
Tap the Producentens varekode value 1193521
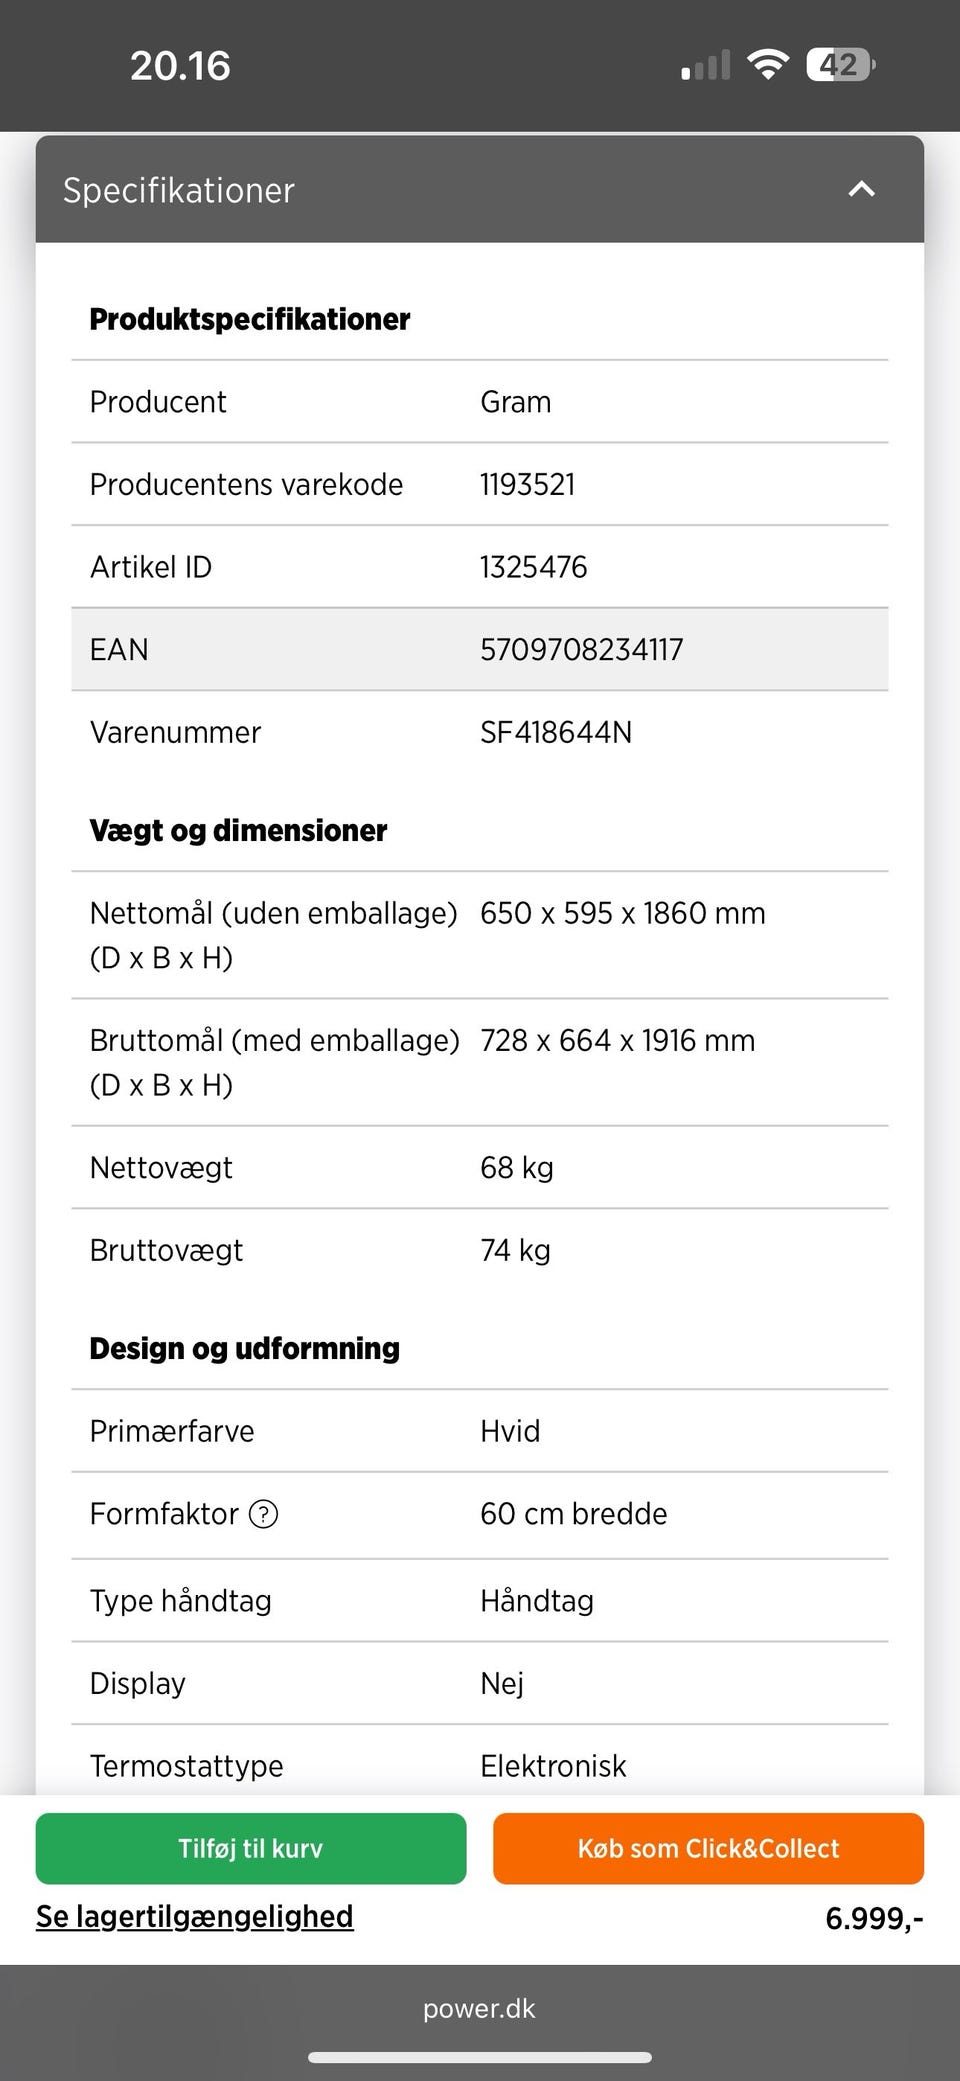point(527,485)
